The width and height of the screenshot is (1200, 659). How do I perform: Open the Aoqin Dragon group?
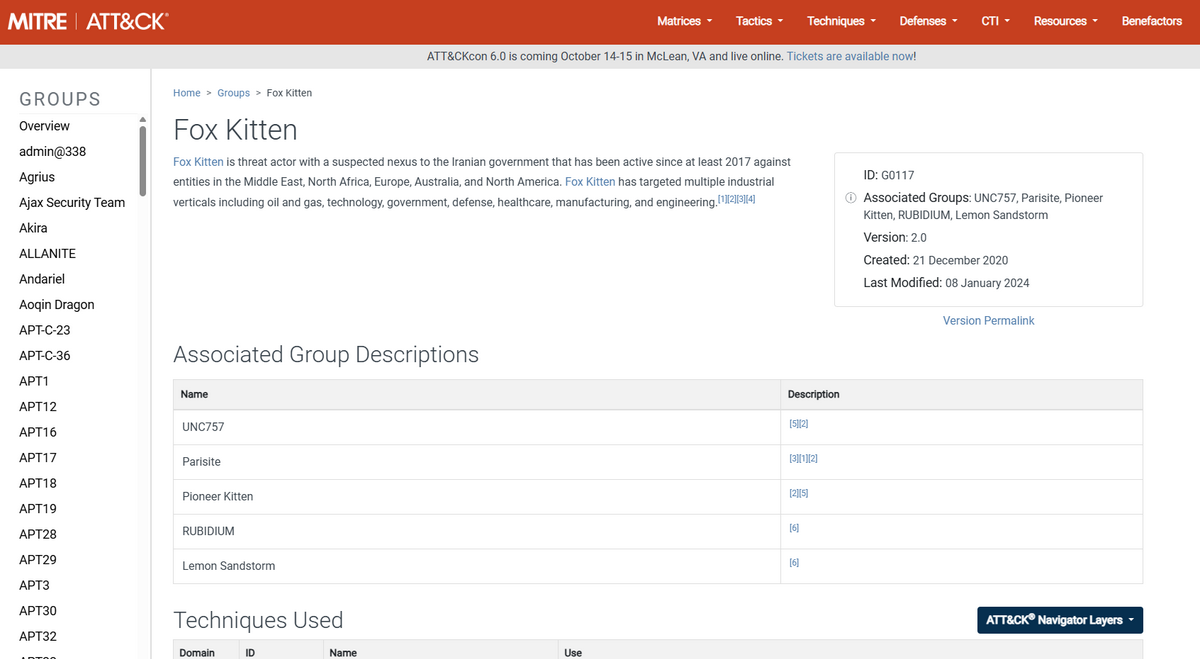(57, 305)
